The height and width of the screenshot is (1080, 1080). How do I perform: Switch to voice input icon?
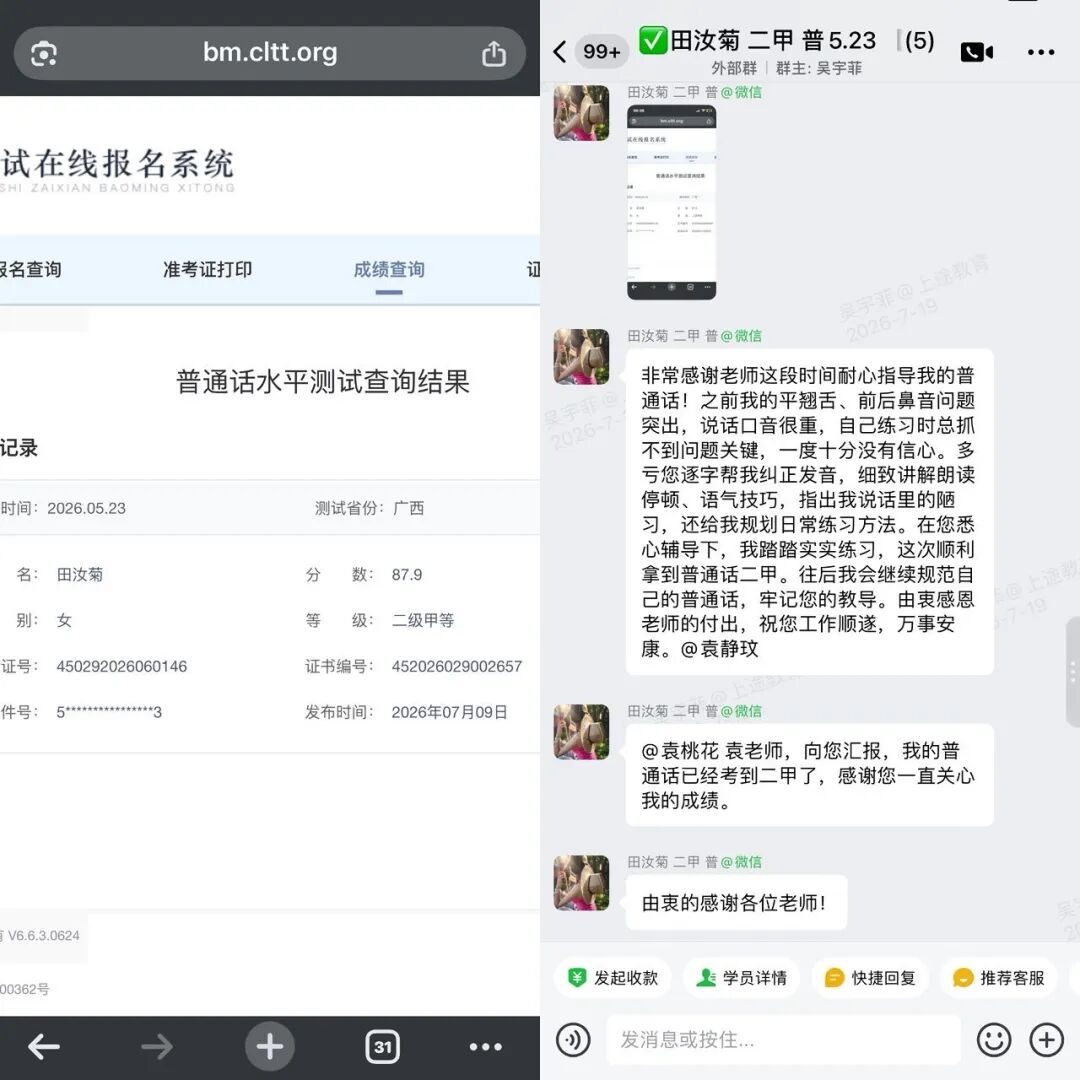click(573, 1039)
